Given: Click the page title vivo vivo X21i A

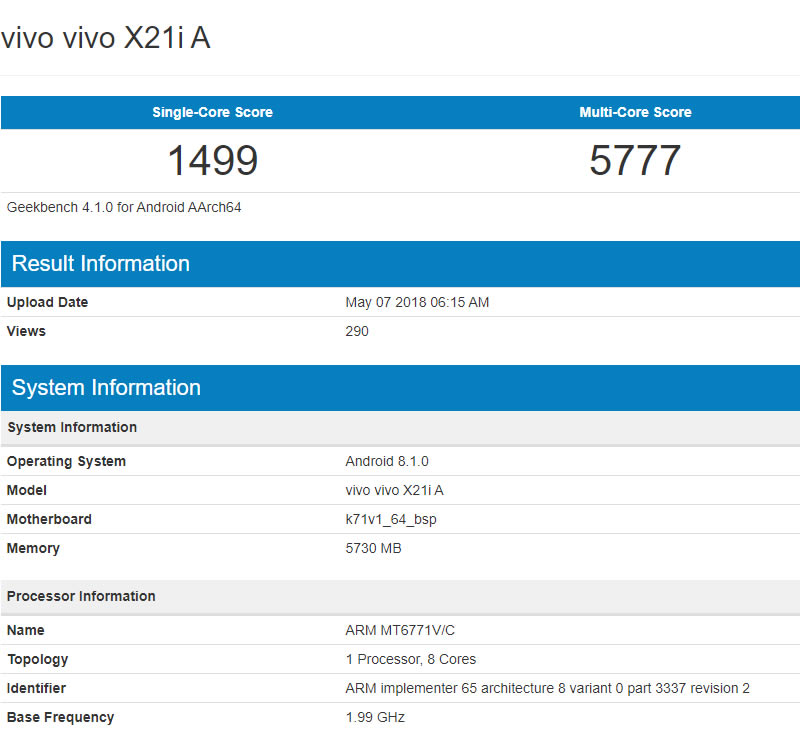Looking at the screenshot, I should click(x=106, y=38).
